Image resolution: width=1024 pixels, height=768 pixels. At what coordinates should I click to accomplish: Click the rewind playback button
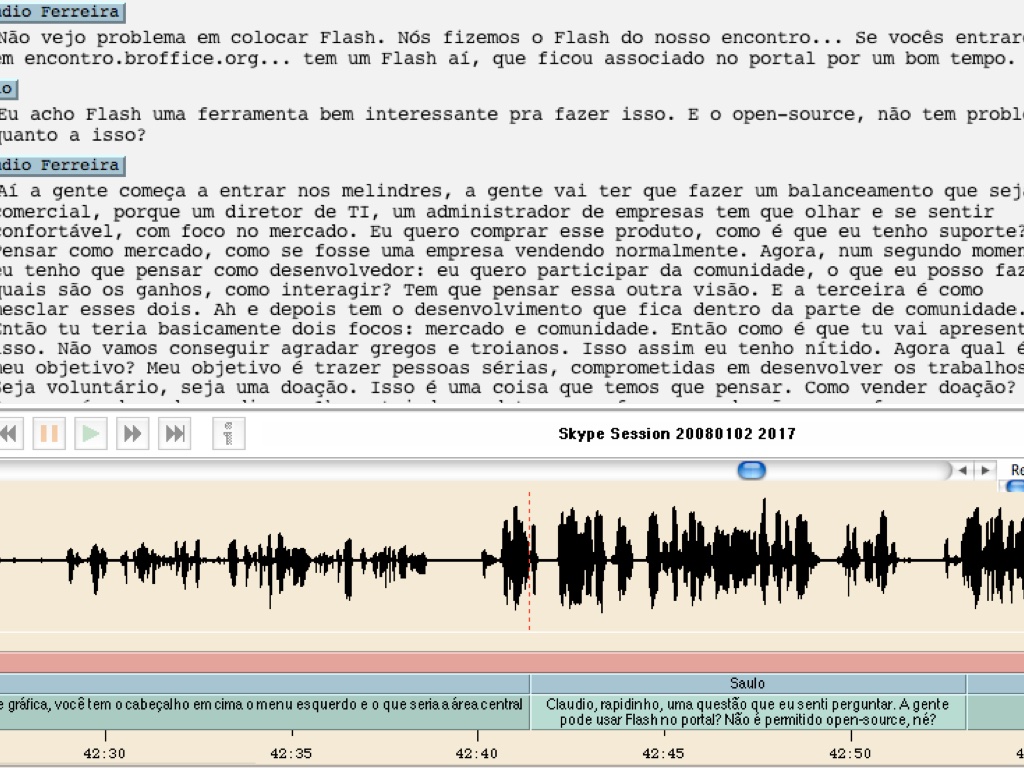click(x=8, y=434)
